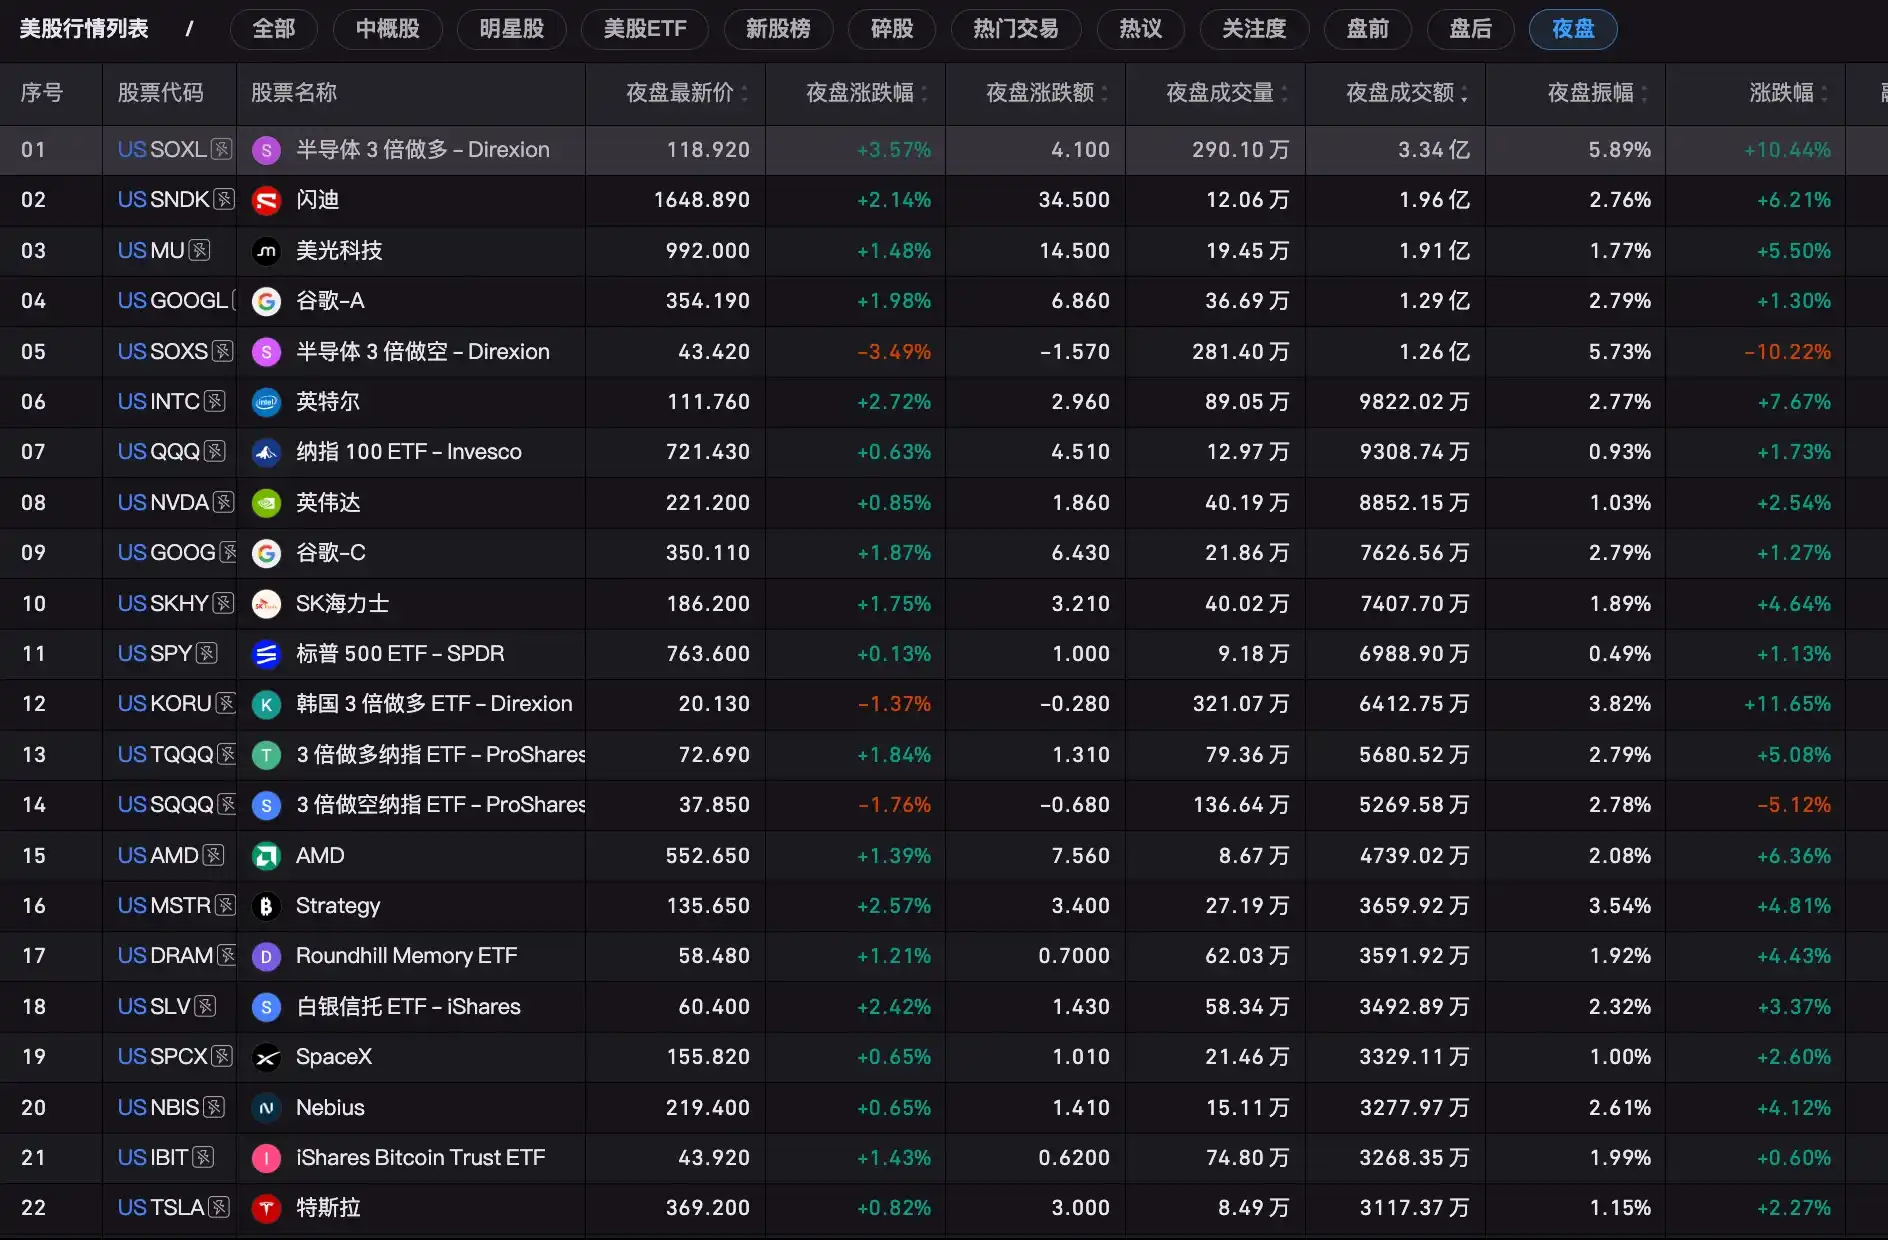Switch to the 热议 tab
This screenshot has height=1240, width=1888.
(1141, 29)
